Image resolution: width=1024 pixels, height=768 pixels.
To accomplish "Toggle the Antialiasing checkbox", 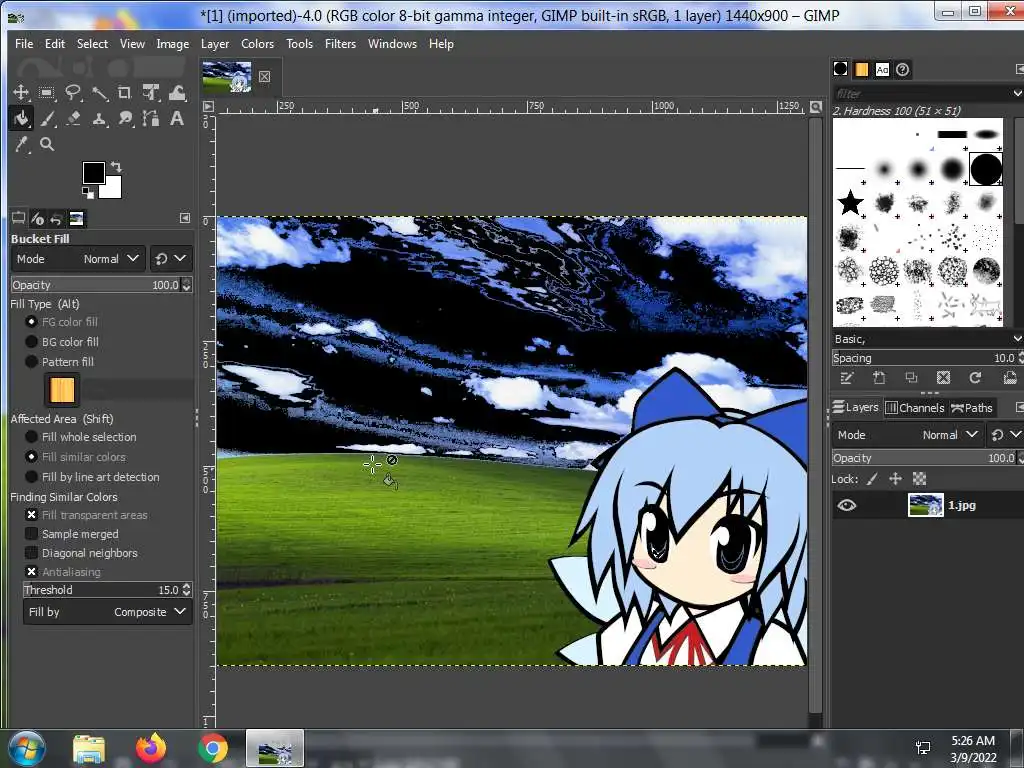I will [x=31, y=571].
